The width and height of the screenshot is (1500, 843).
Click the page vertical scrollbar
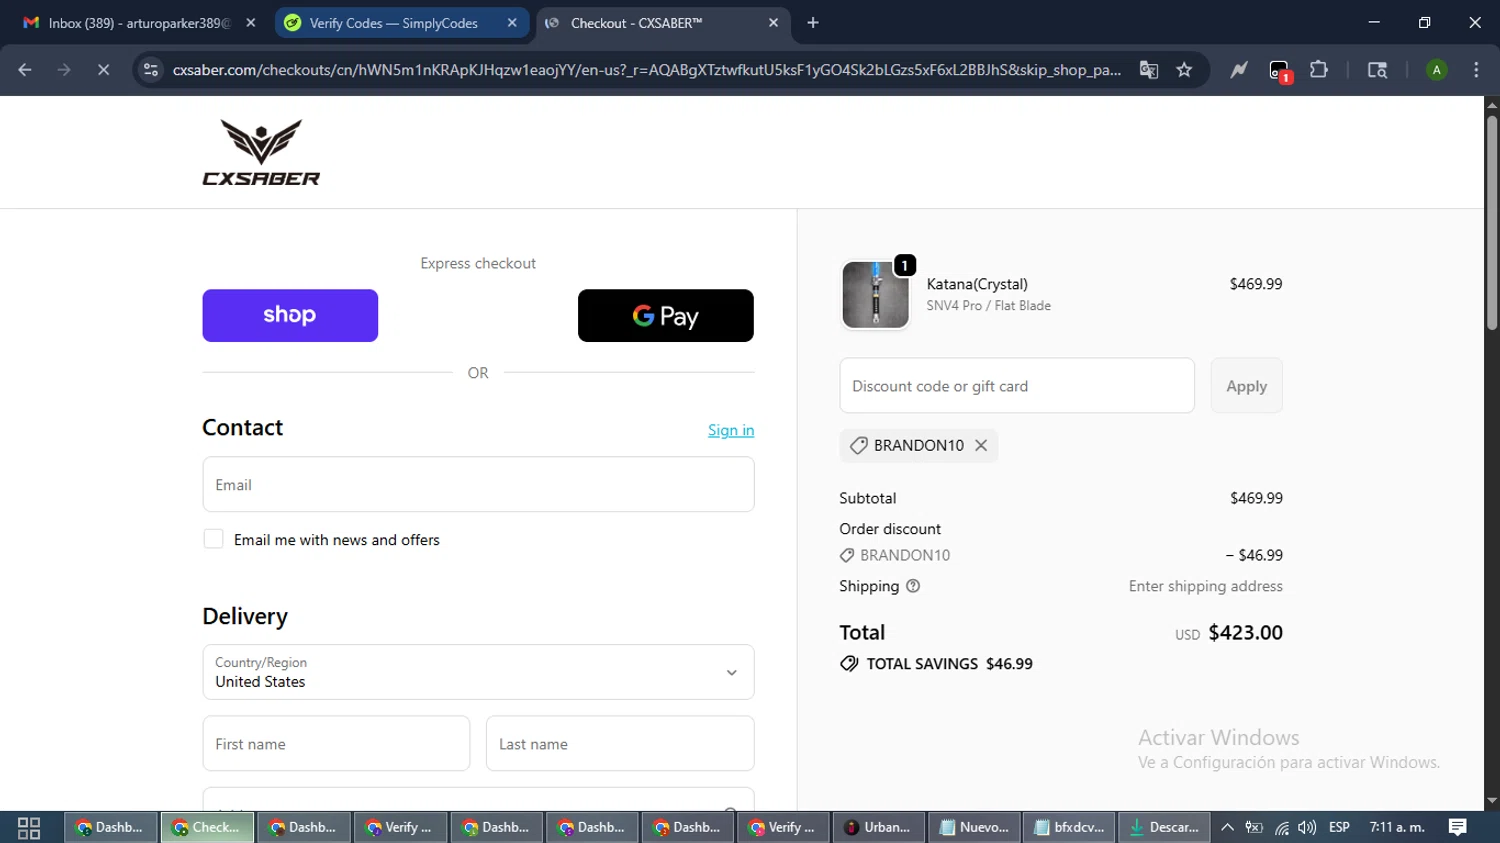[1492, 224]
